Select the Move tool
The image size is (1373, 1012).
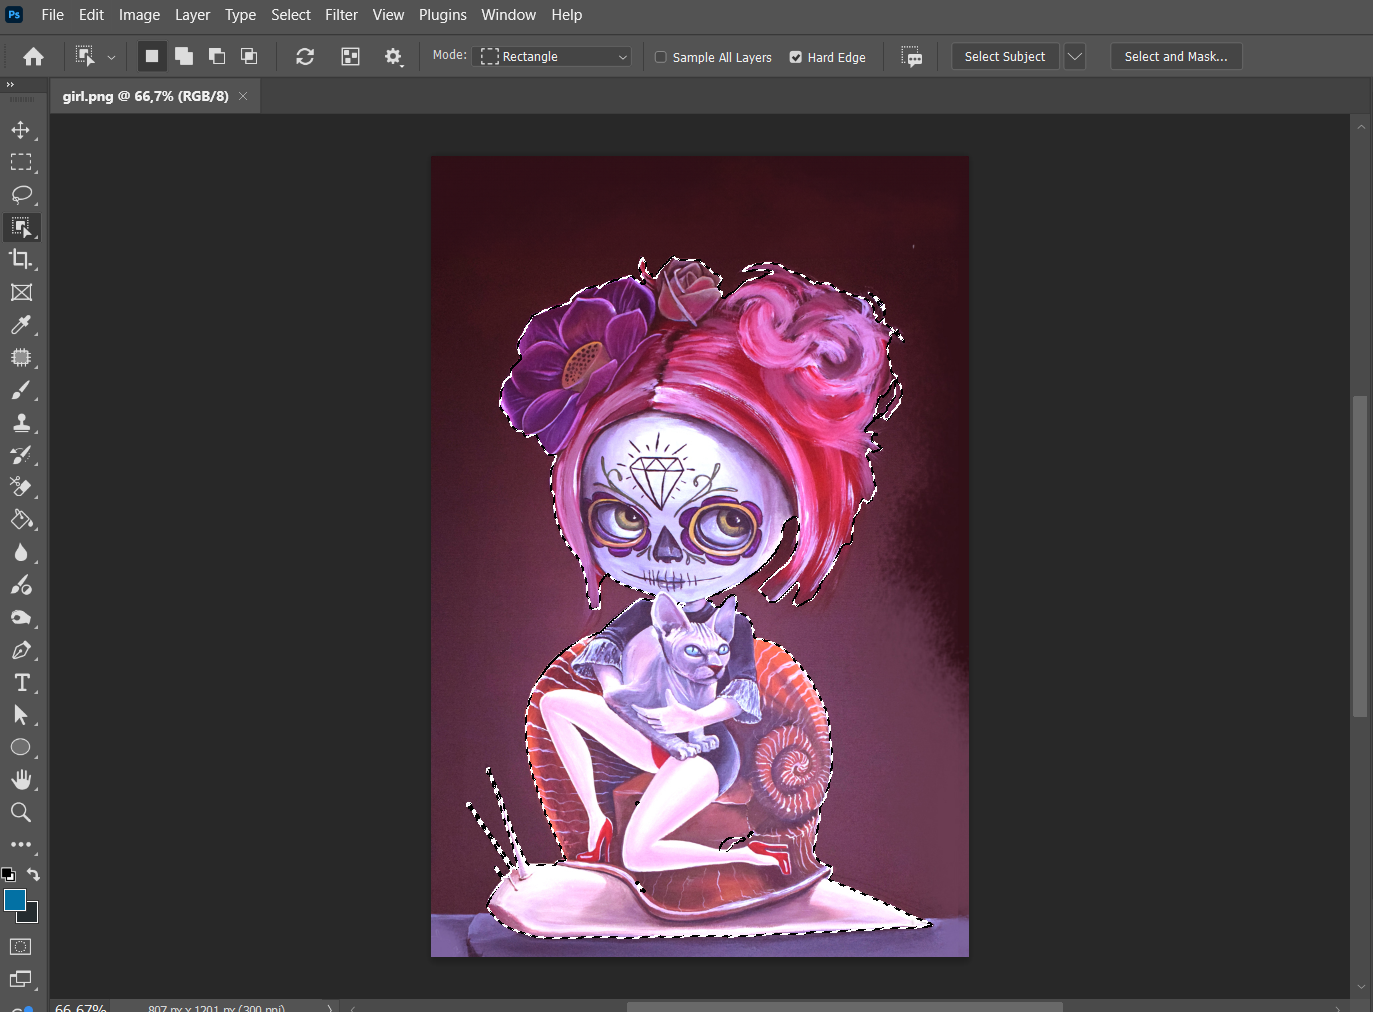pyautogui.click(x=21, y=130)
